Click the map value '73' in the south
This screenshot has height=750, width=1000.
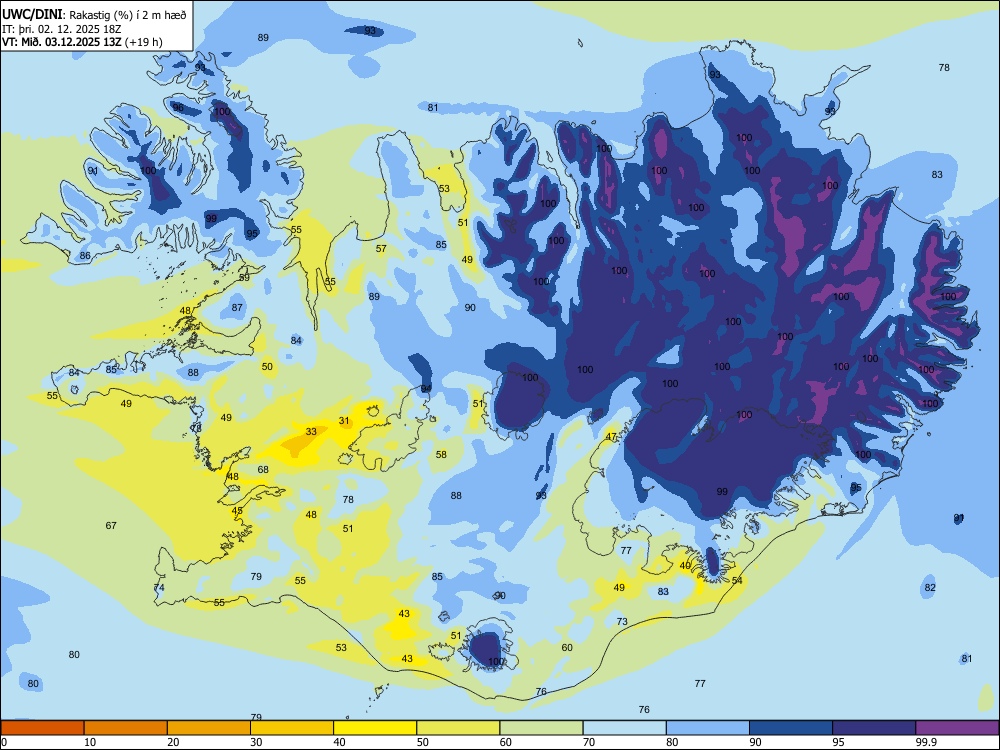coord(622,621)
